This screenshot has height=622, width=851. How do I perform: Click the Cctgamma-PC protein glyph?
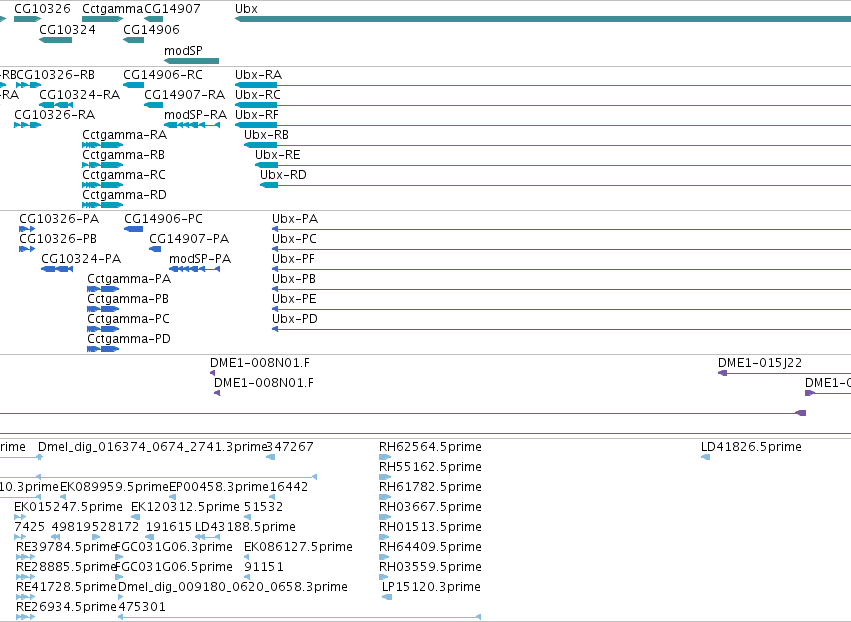(103, 329)
